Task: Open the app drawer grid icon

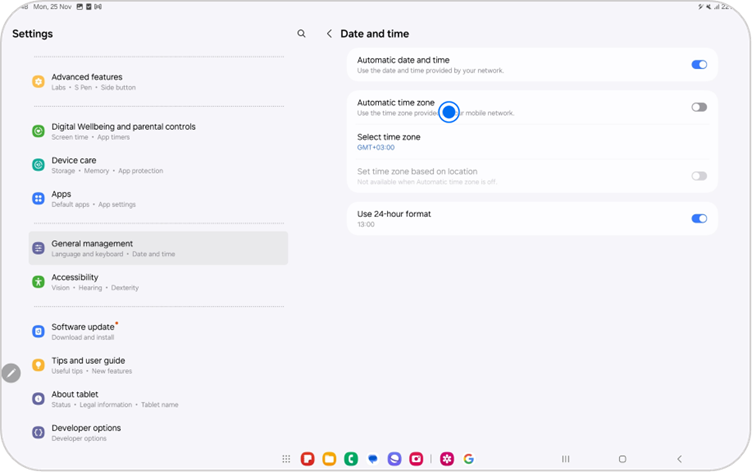Action: [x=286, y=459]
